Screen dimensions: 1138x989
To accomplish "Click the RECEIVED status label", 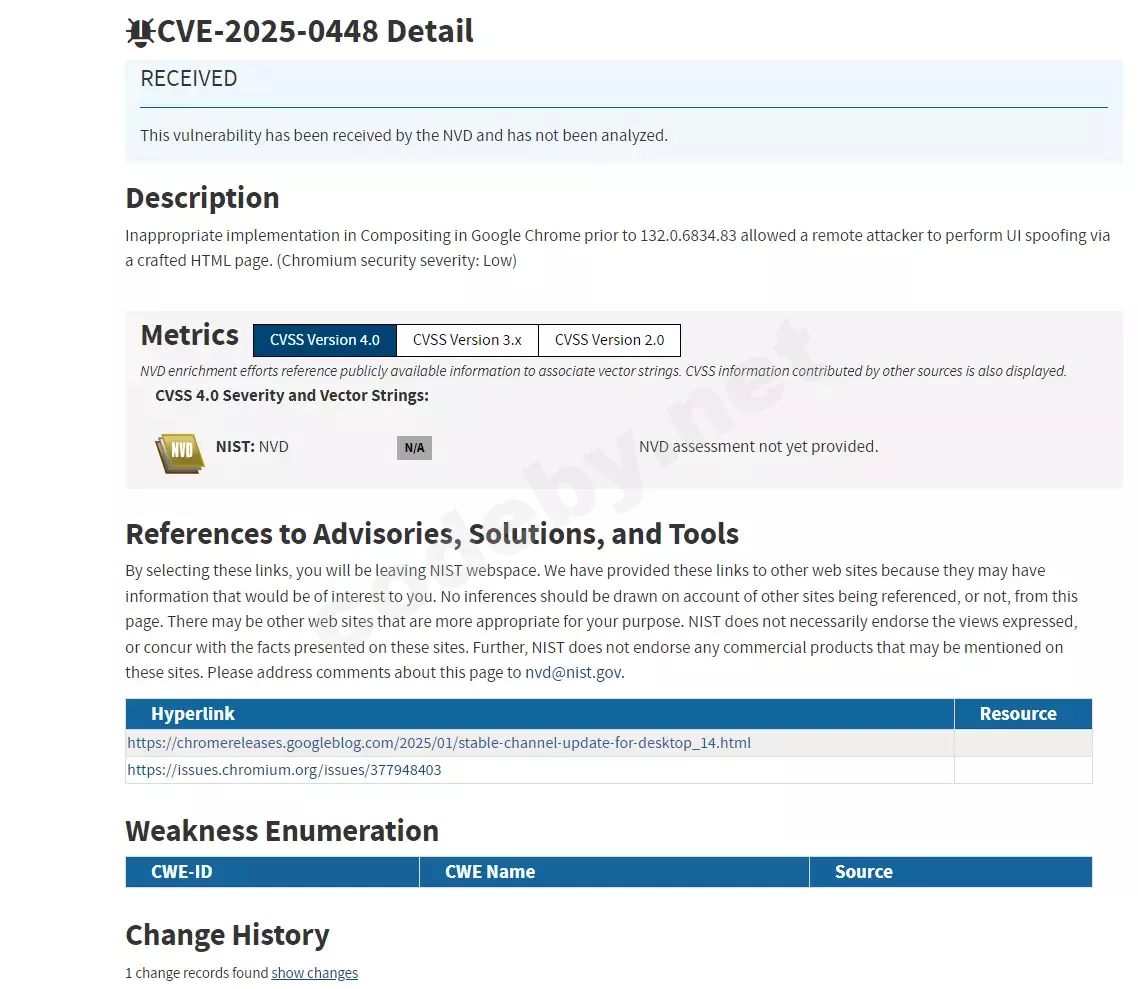I will click(189, 78).
